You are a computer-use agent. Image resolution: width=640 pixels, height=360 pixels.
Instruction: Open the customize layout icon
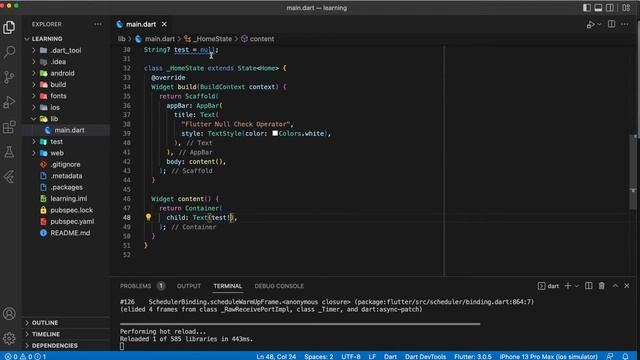click(626, 8)
